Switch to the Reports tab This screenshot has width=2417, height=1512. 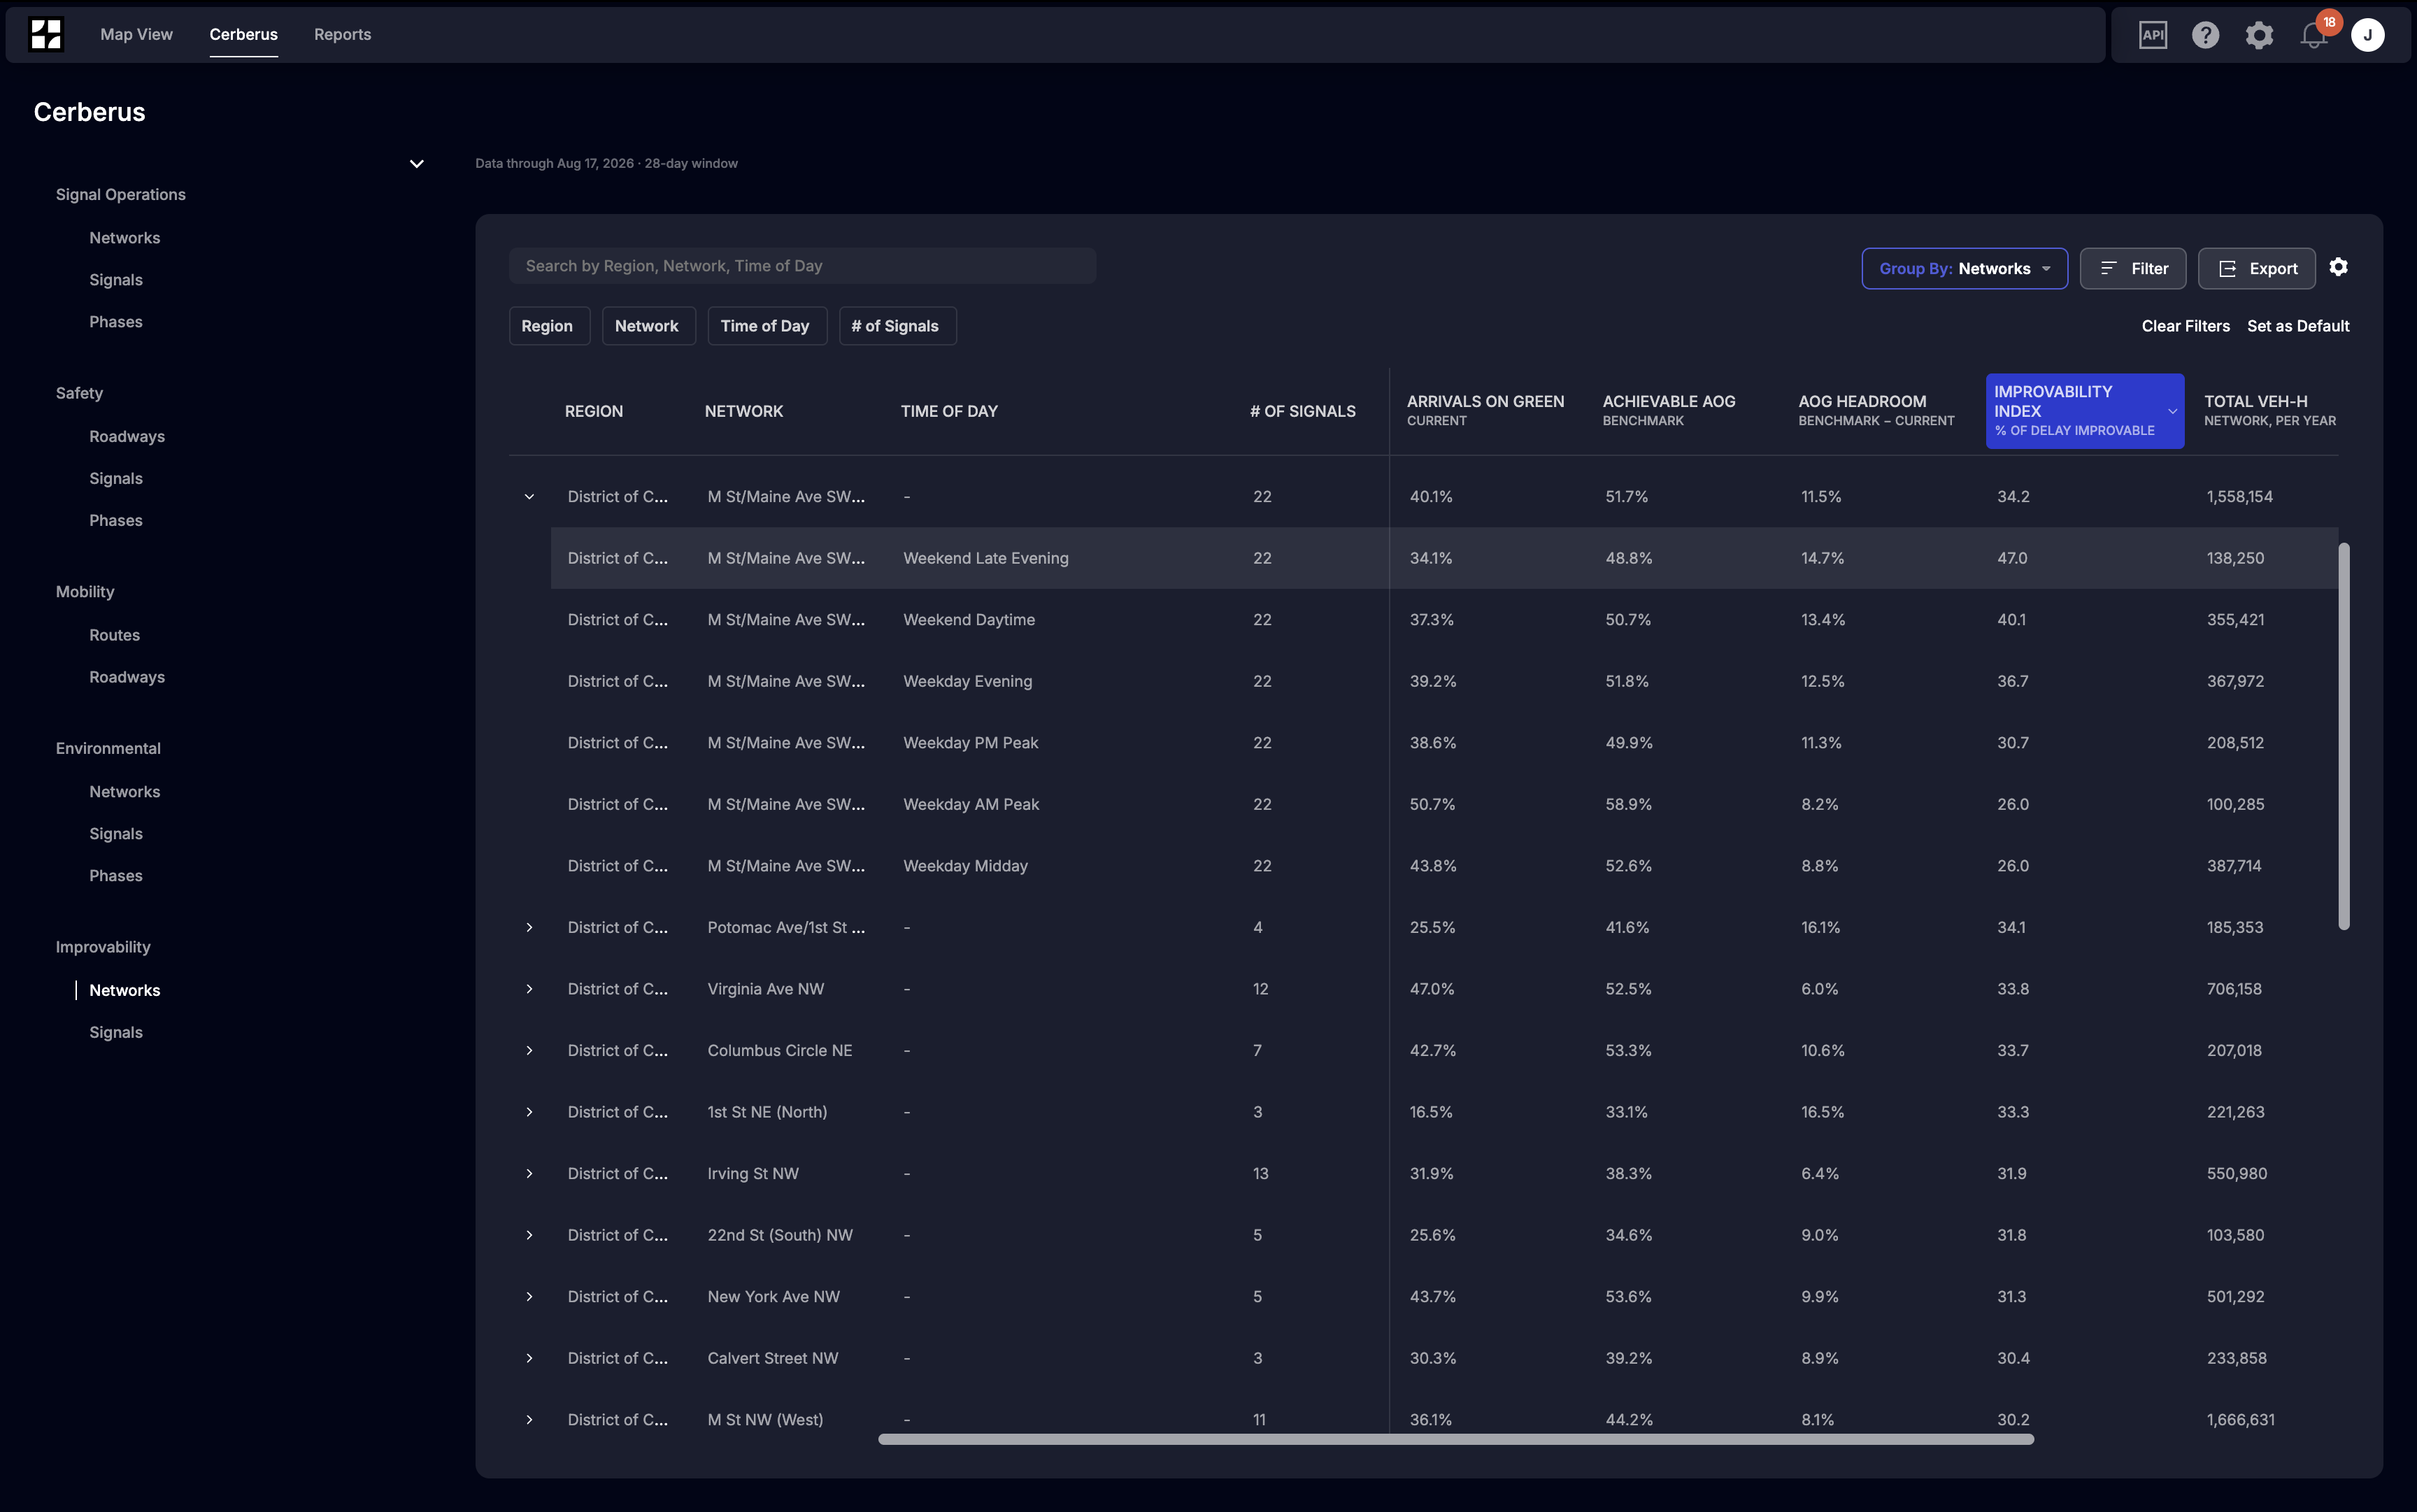tap(342, 34)
